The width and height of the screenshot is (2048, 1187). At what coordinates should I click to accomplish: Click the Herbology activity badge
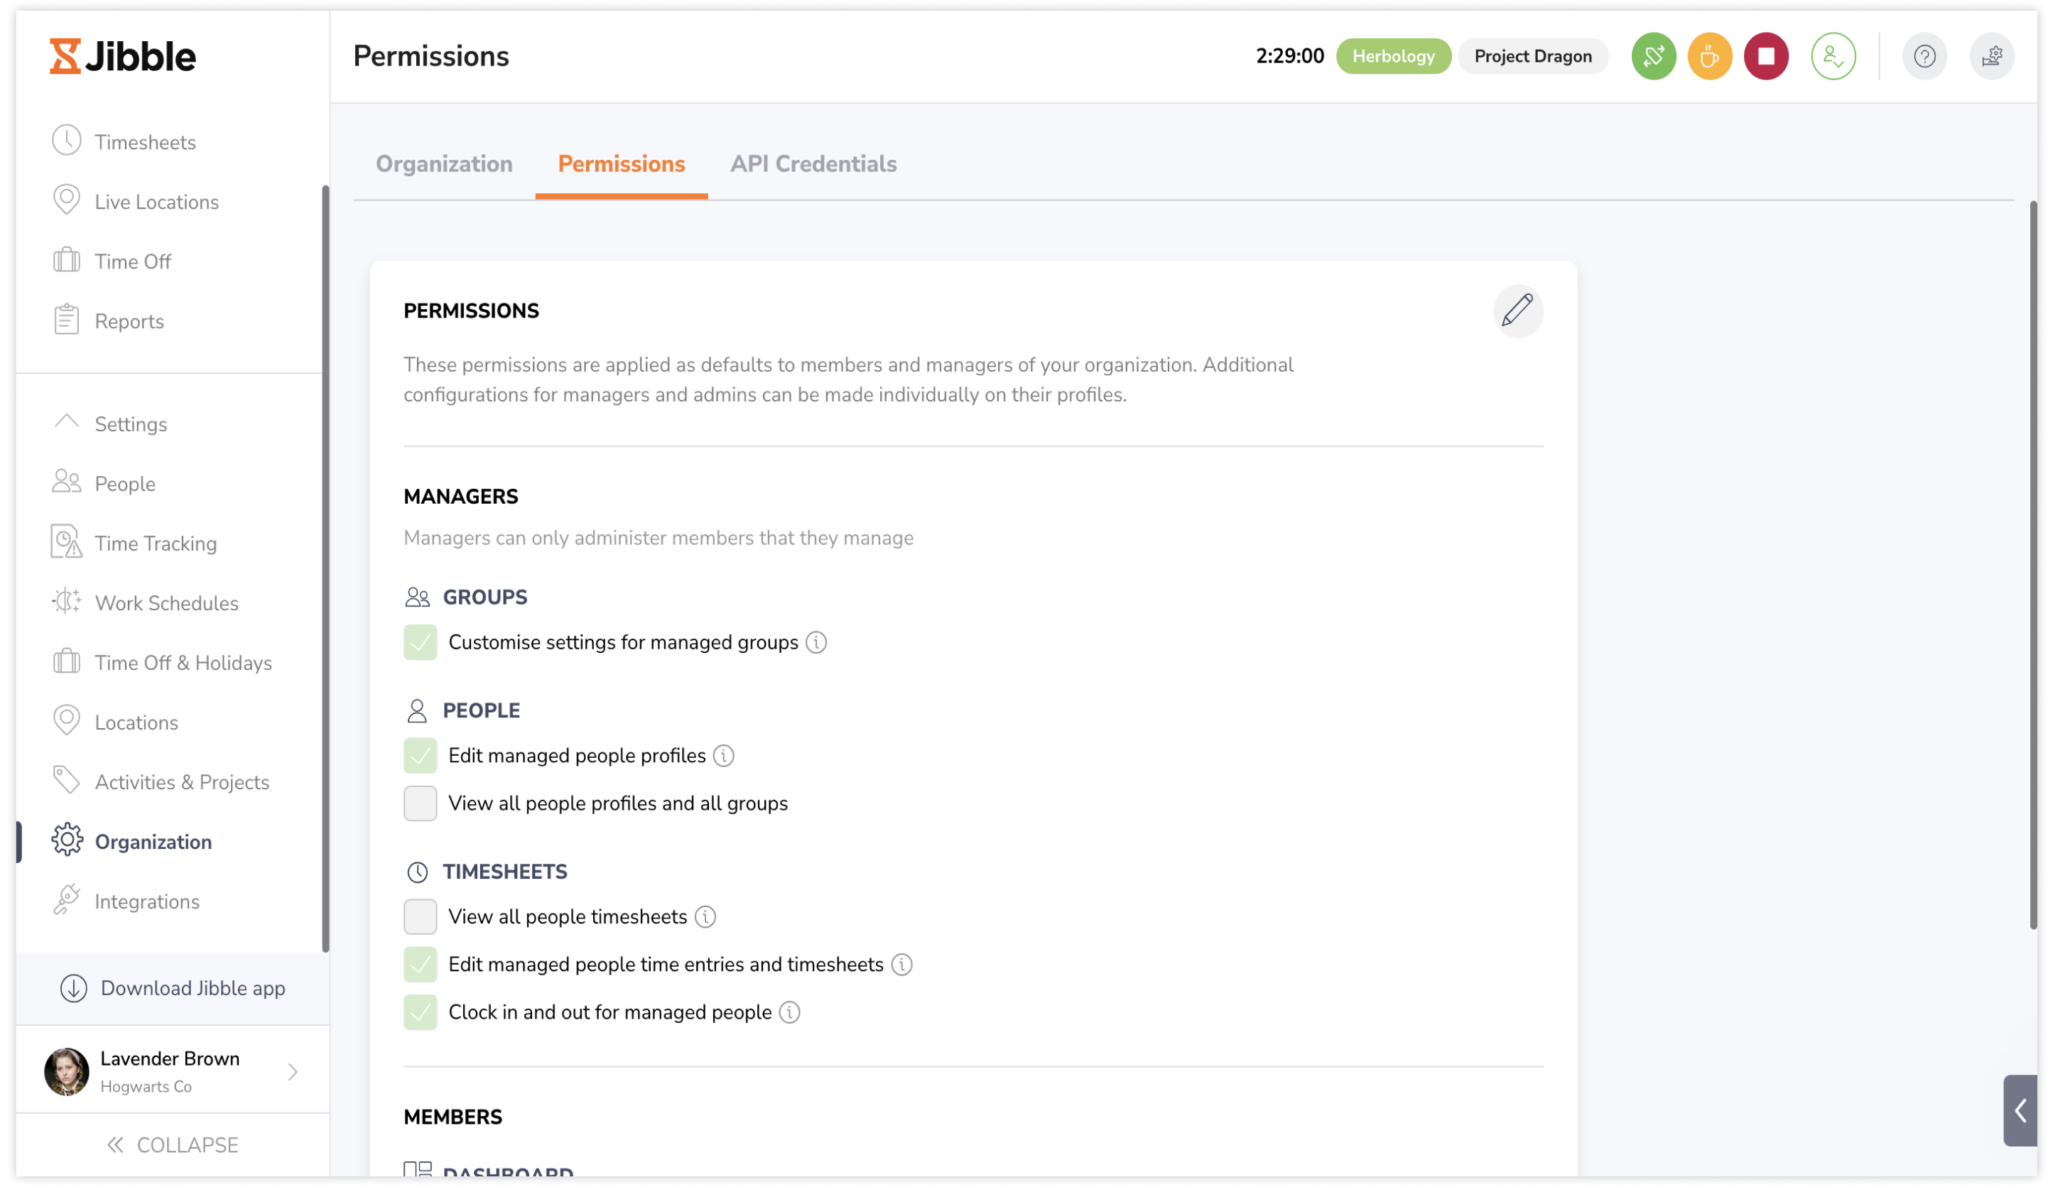[1393, 56]
